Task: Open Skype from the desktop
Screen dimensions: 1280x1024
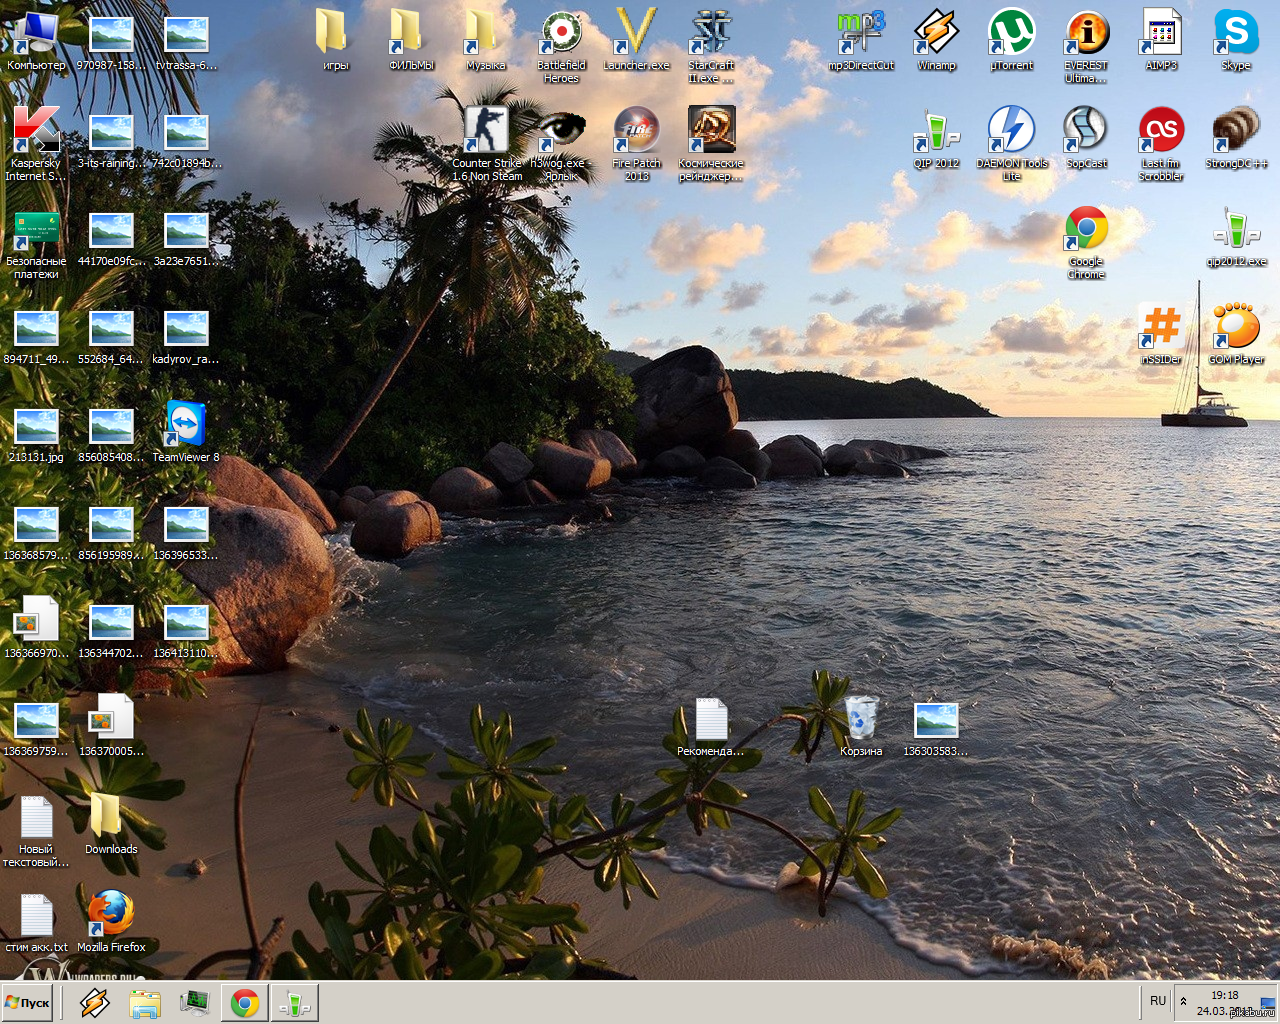Action: click(x=1236, y=40)
